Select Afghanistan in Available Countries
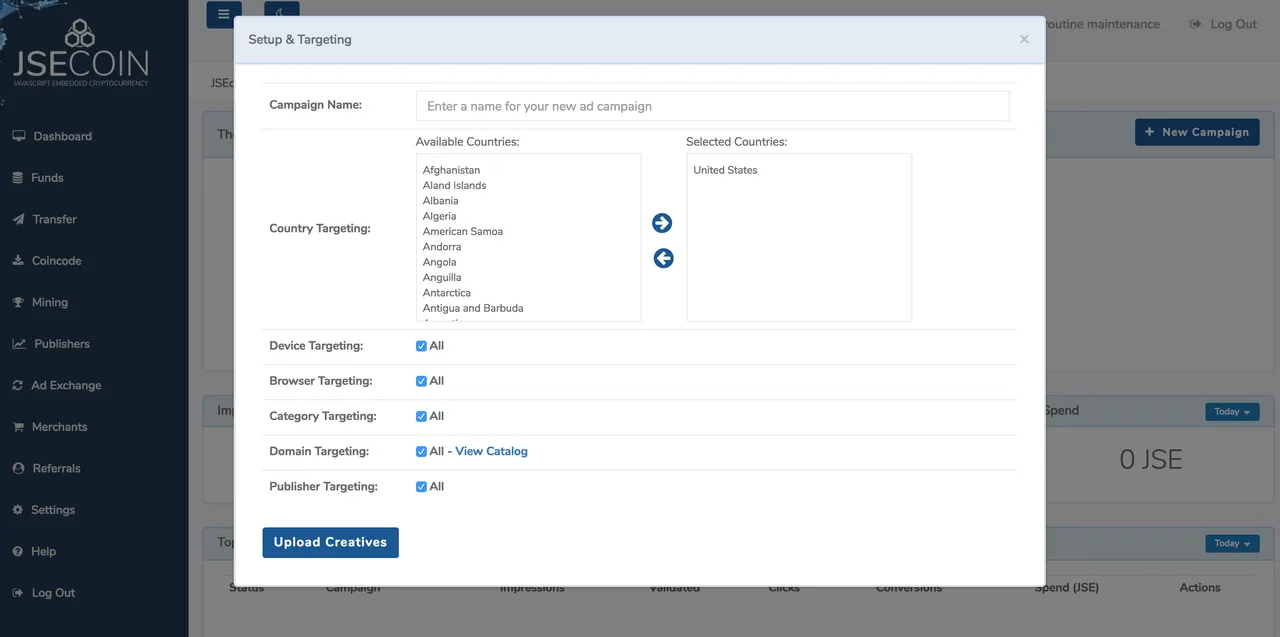 click(x=451, y=170)
